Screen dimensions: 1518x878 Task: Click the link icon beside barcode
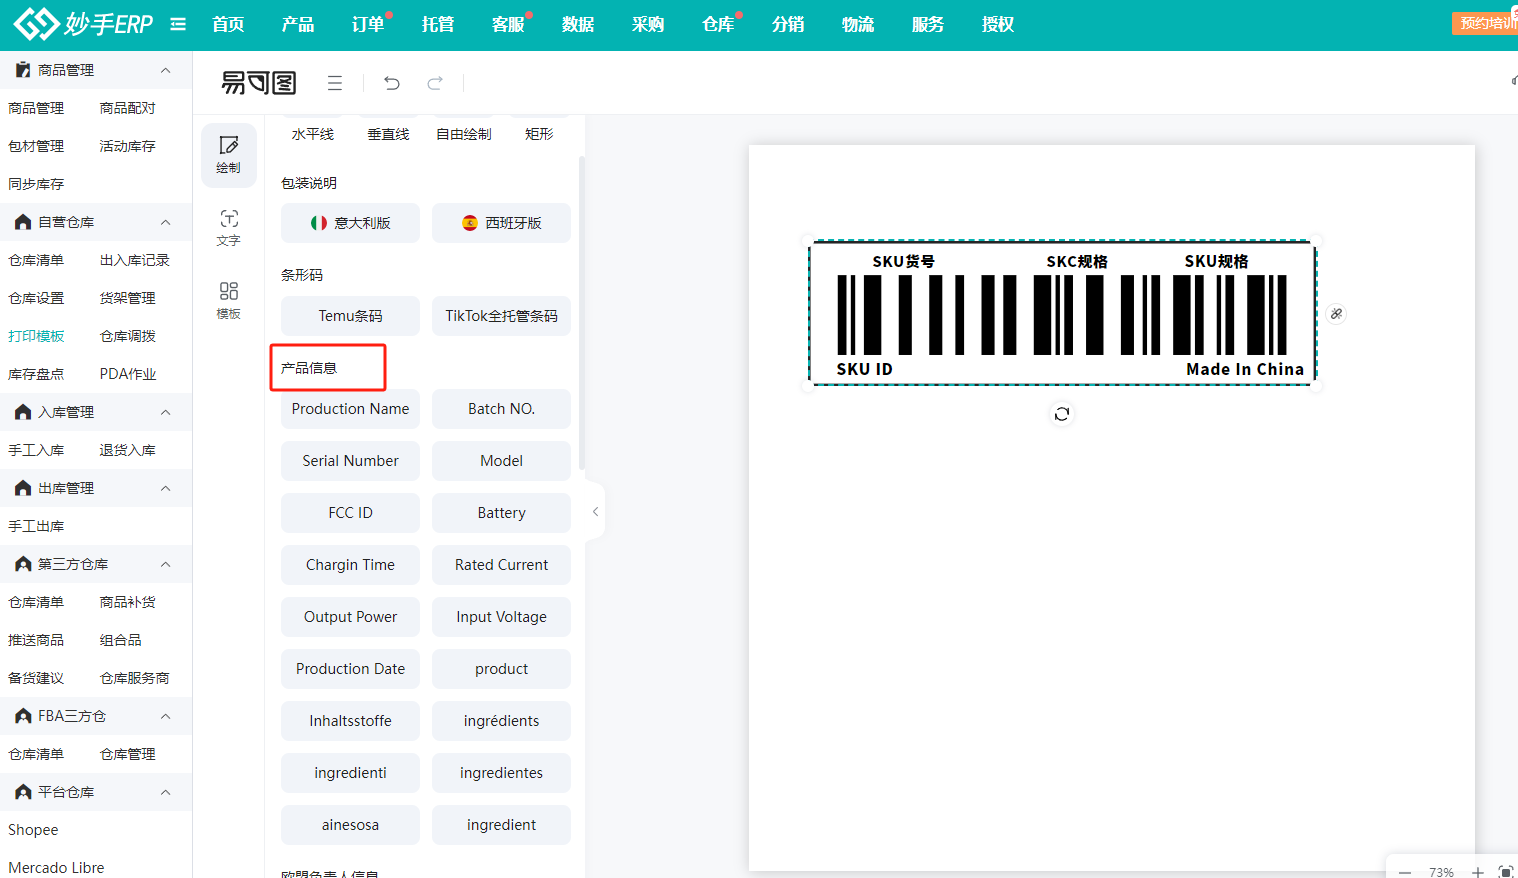point(1336,314)
